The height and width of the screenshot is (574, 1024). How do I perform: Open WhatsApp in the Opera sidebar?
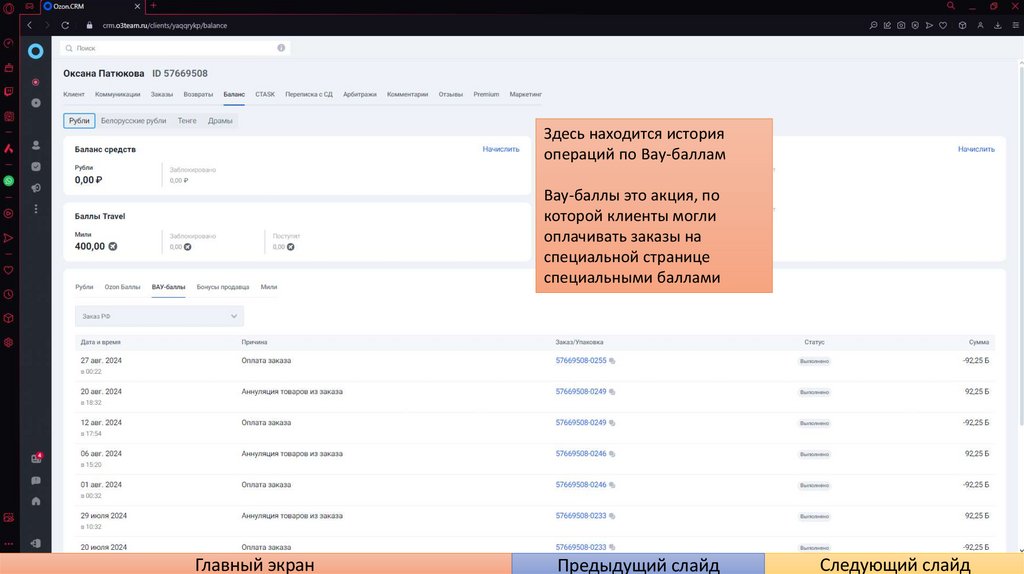[8, 181]
